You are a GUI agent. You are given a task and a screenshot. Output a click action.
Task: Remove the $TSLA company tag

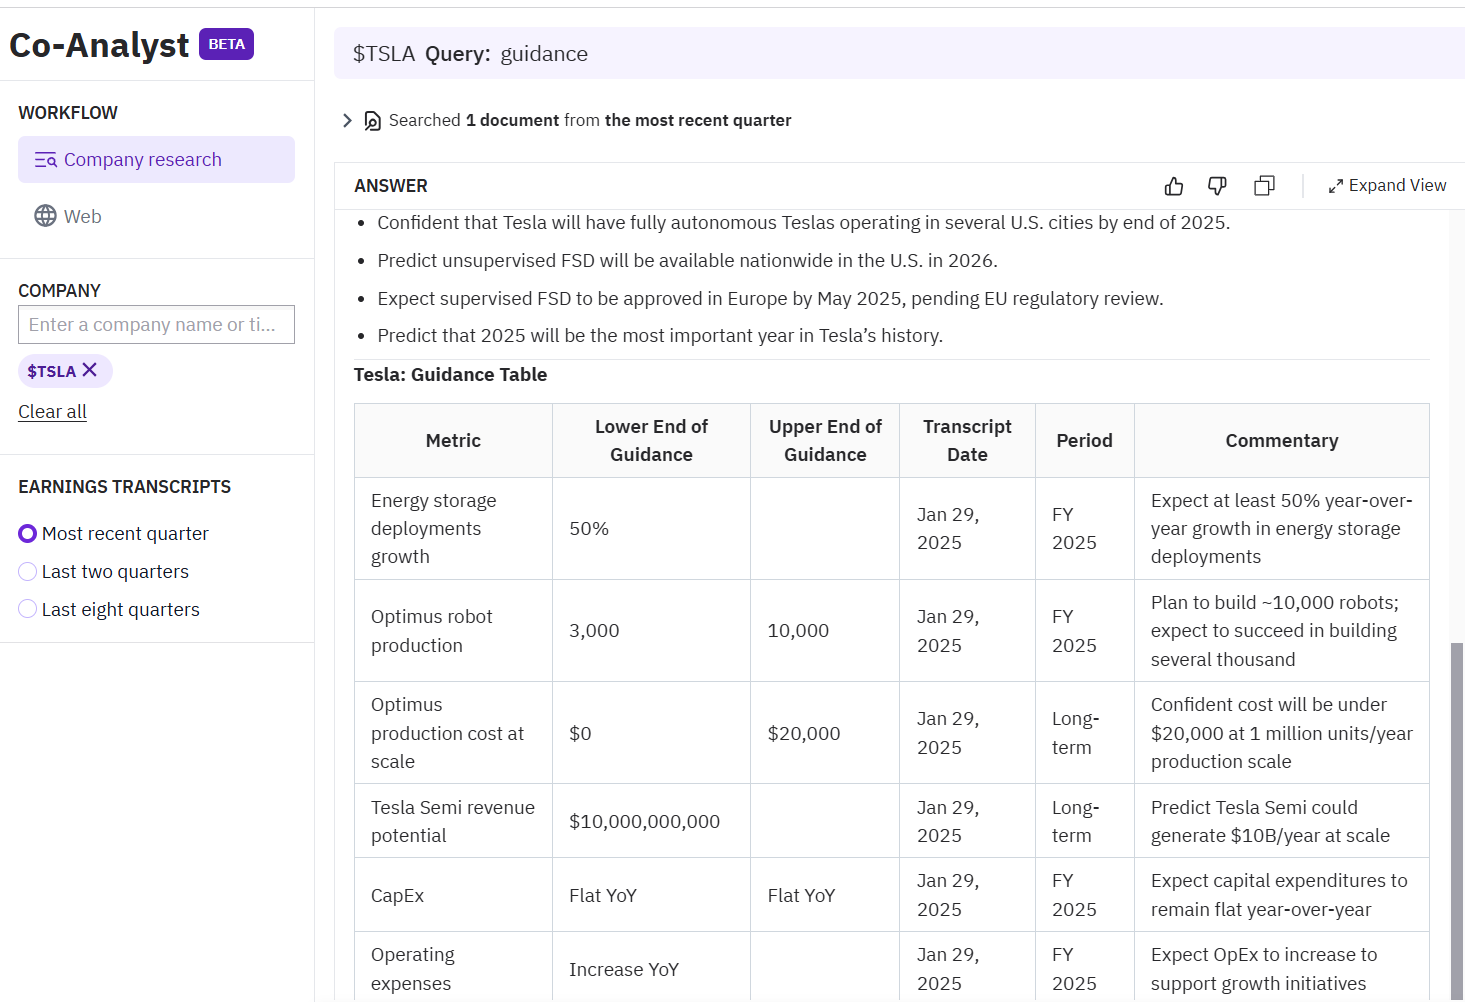(x=90, y=370)
